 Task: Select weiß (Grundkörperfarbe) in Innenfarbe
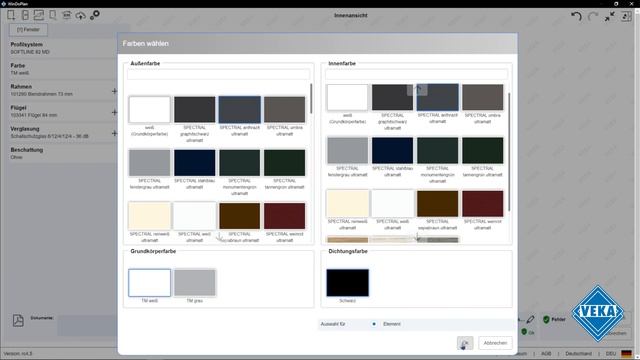[x=347, y=97]
